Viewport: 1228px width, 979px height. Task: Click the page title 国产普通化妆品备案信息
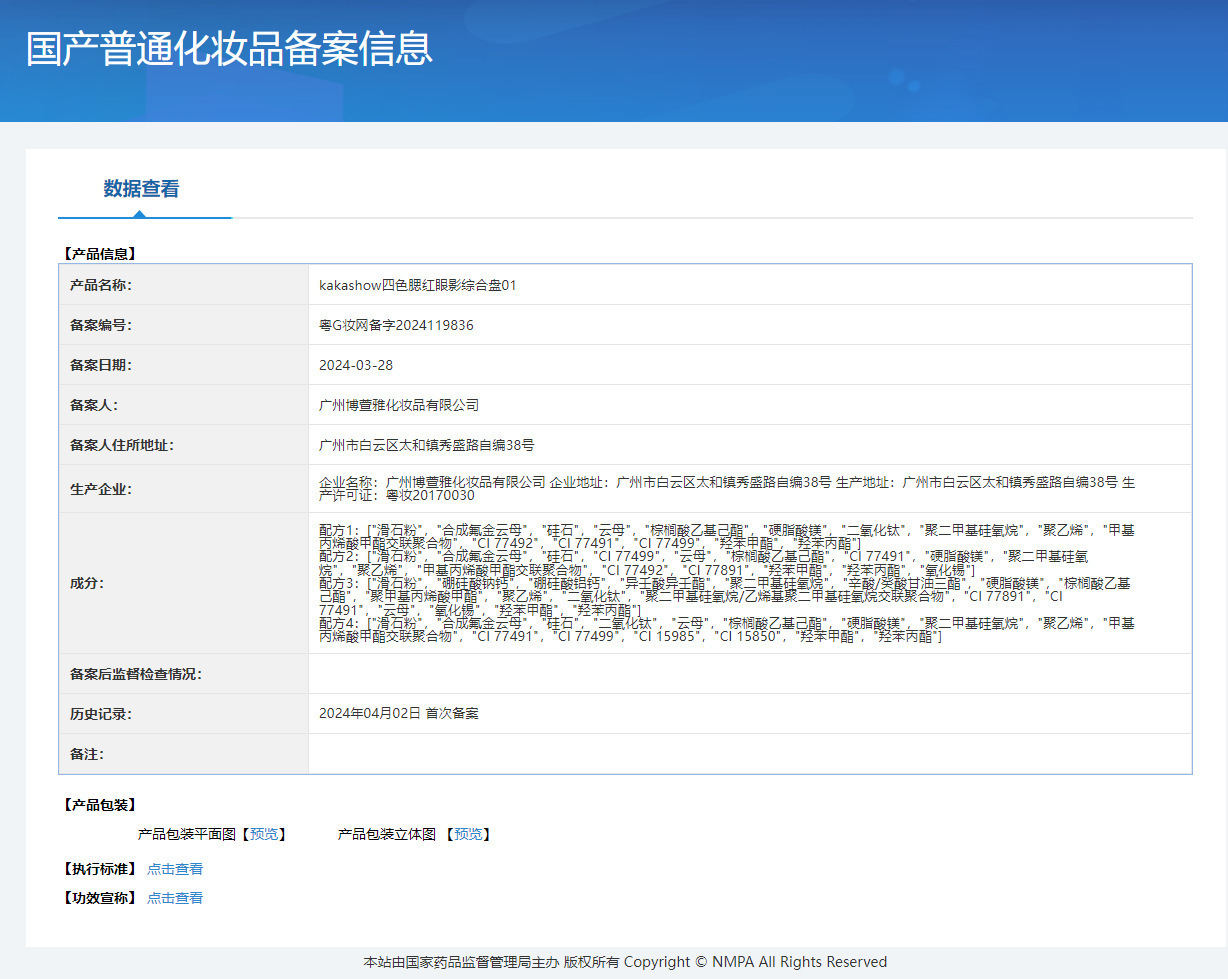coord(229,49)
